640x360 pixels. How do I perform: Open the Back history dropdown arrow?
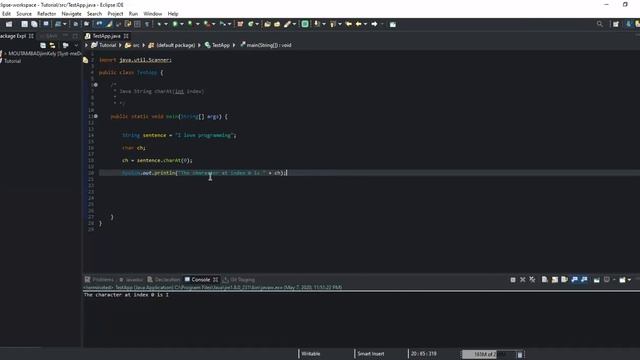tap(365, 24)
